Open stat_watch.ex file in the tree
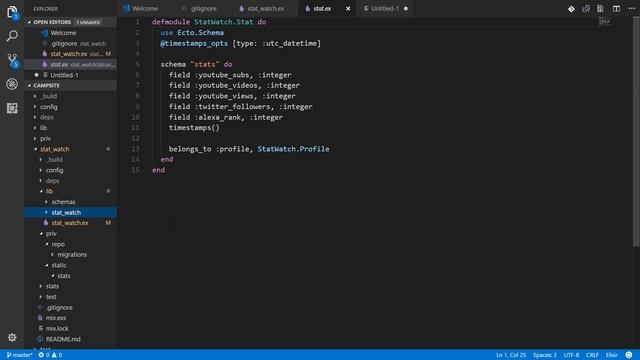Screen dimensions: 640x360 [x=70, y=223]
